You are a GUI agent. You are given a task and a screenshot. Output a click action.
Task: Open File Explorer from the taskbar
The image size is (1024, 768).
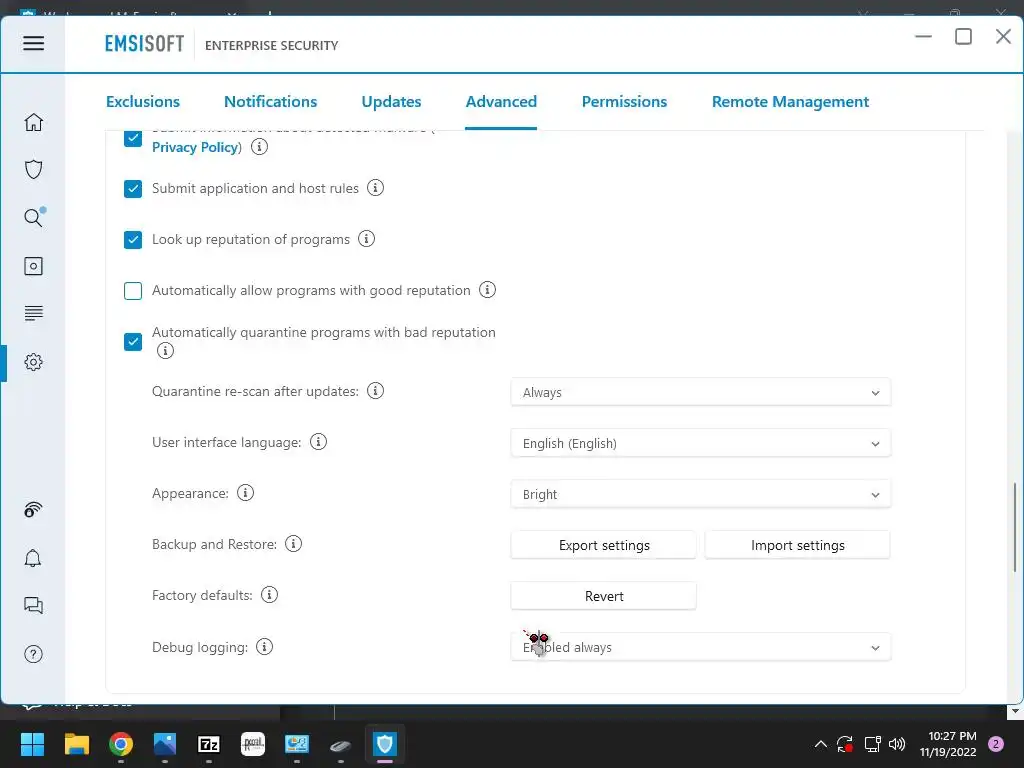[x=77, y=744]
